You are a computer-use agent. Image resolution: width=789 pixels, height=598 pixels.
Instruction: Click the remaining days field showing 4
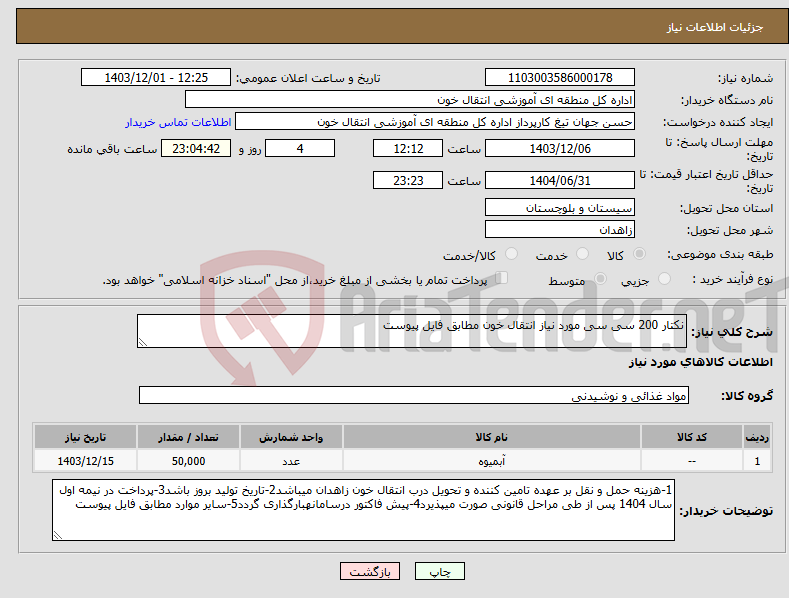pyautogui.click(x=300, y=148)
